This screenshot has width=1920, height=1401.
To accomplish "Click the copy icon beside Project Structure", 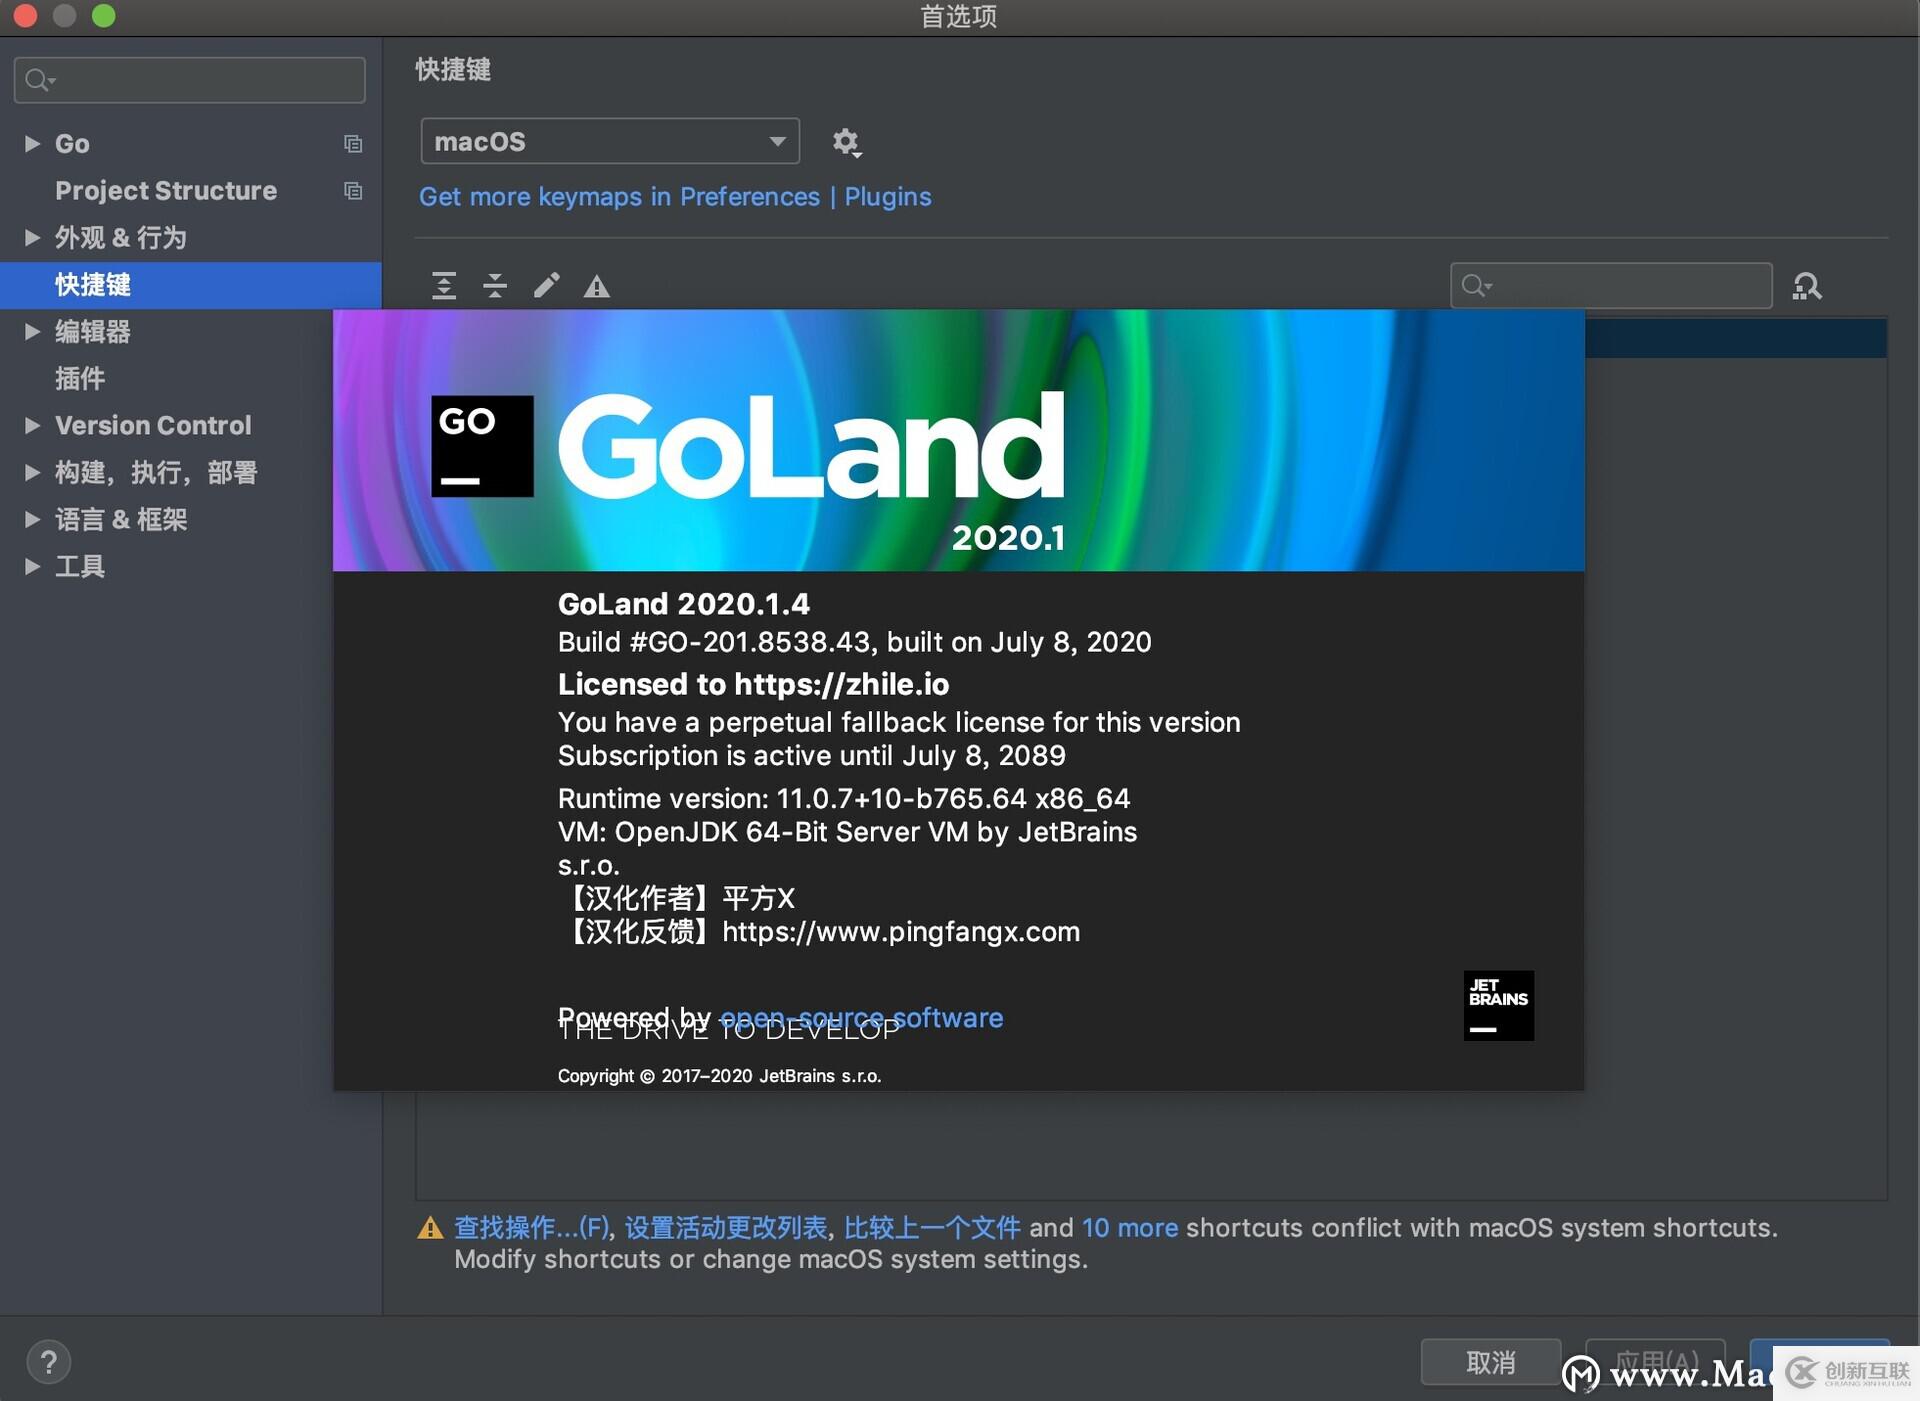I will [353, 191].
